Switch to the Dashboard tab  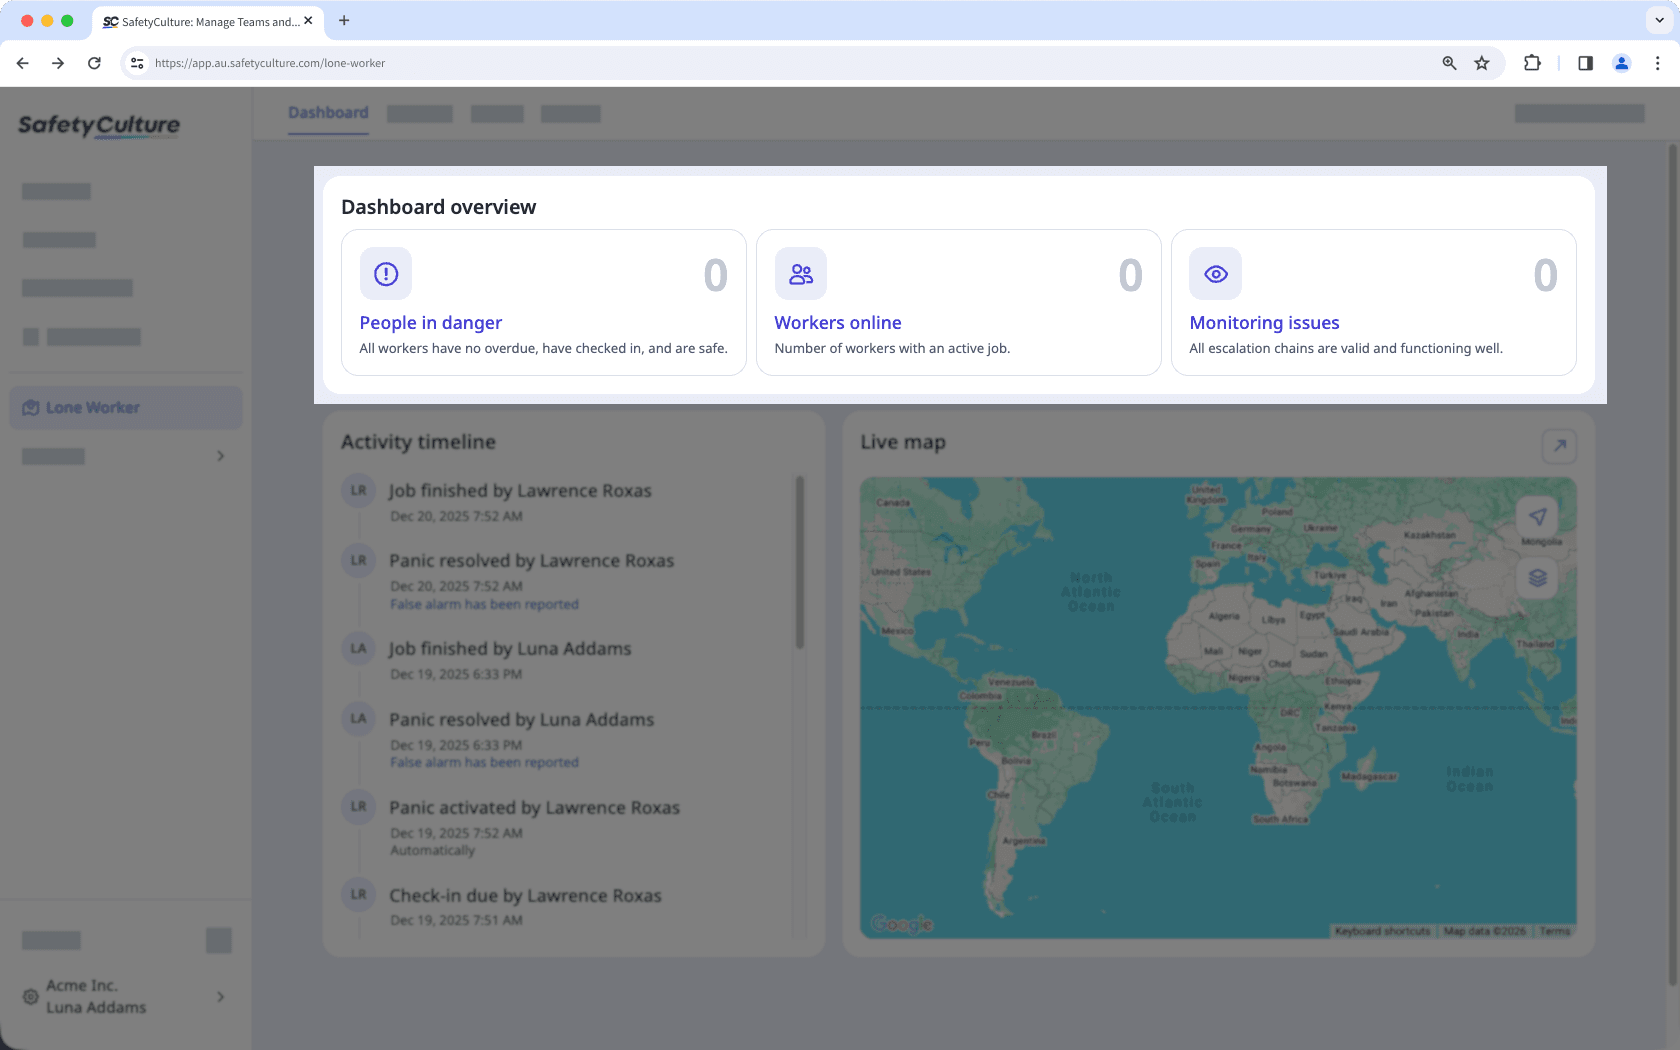(x=327, y=112)
